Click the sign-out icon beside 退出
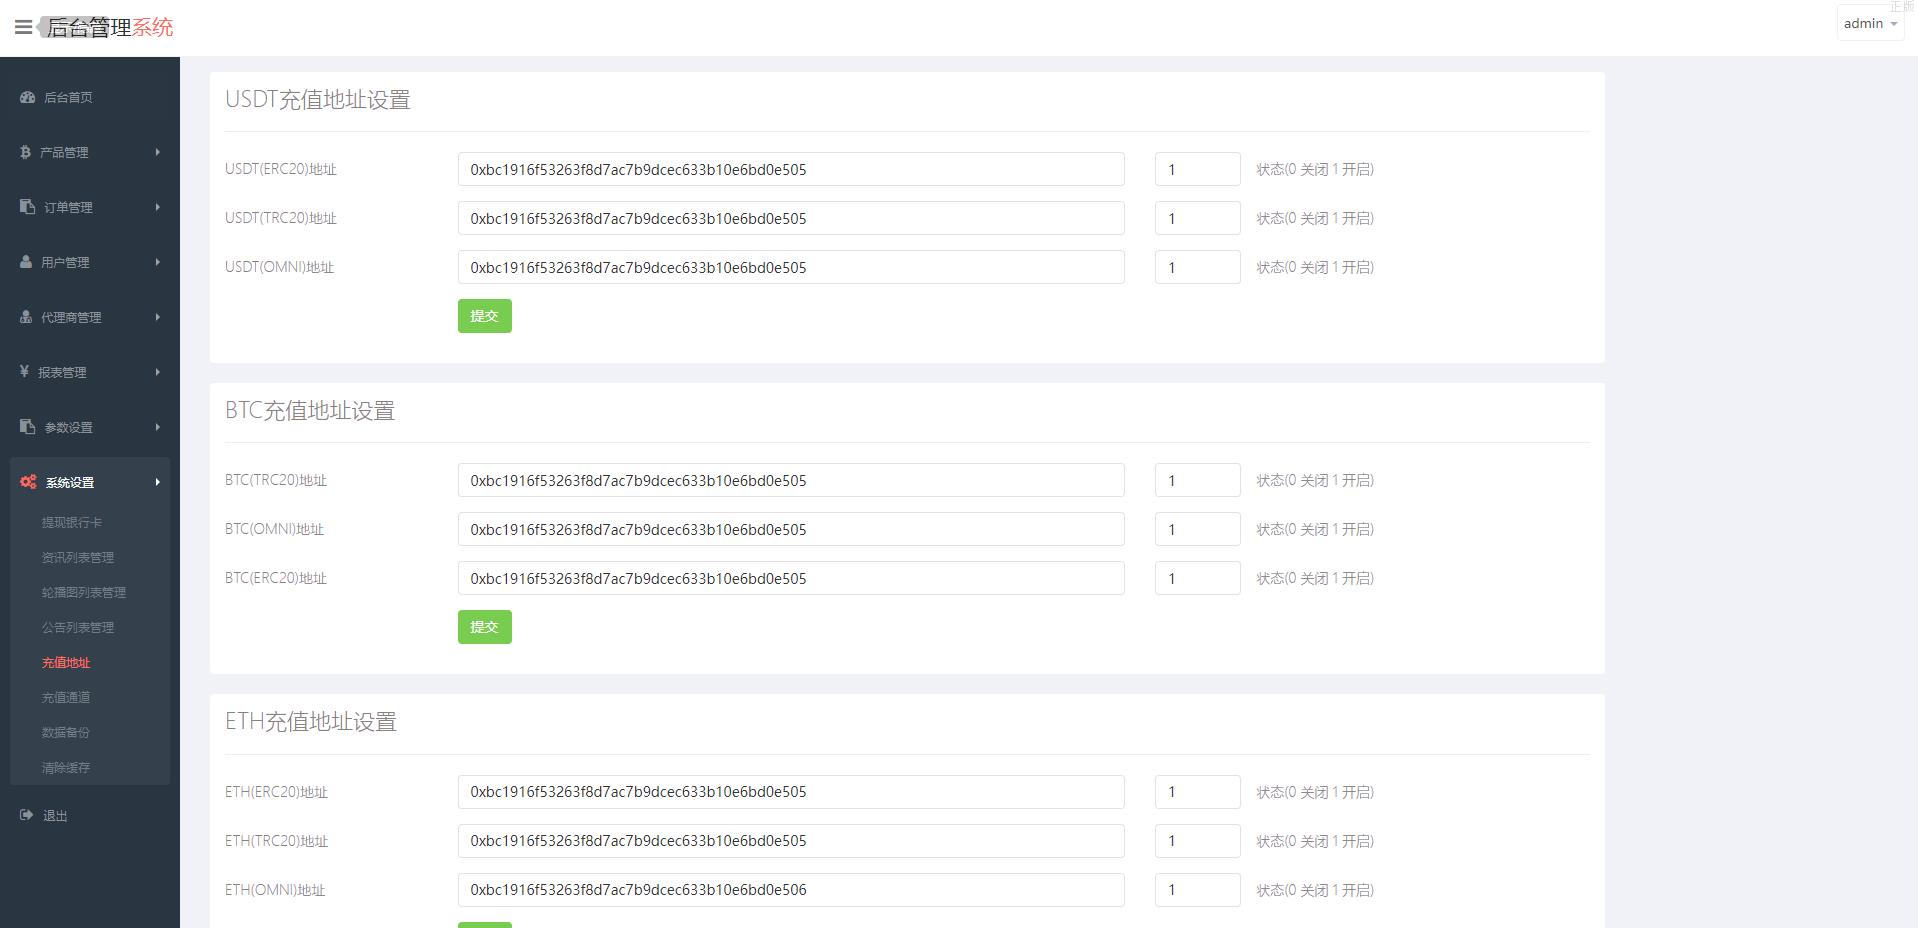Viewport: 1918px width, 928px height. pyautogui.click(x=26, y=815)
